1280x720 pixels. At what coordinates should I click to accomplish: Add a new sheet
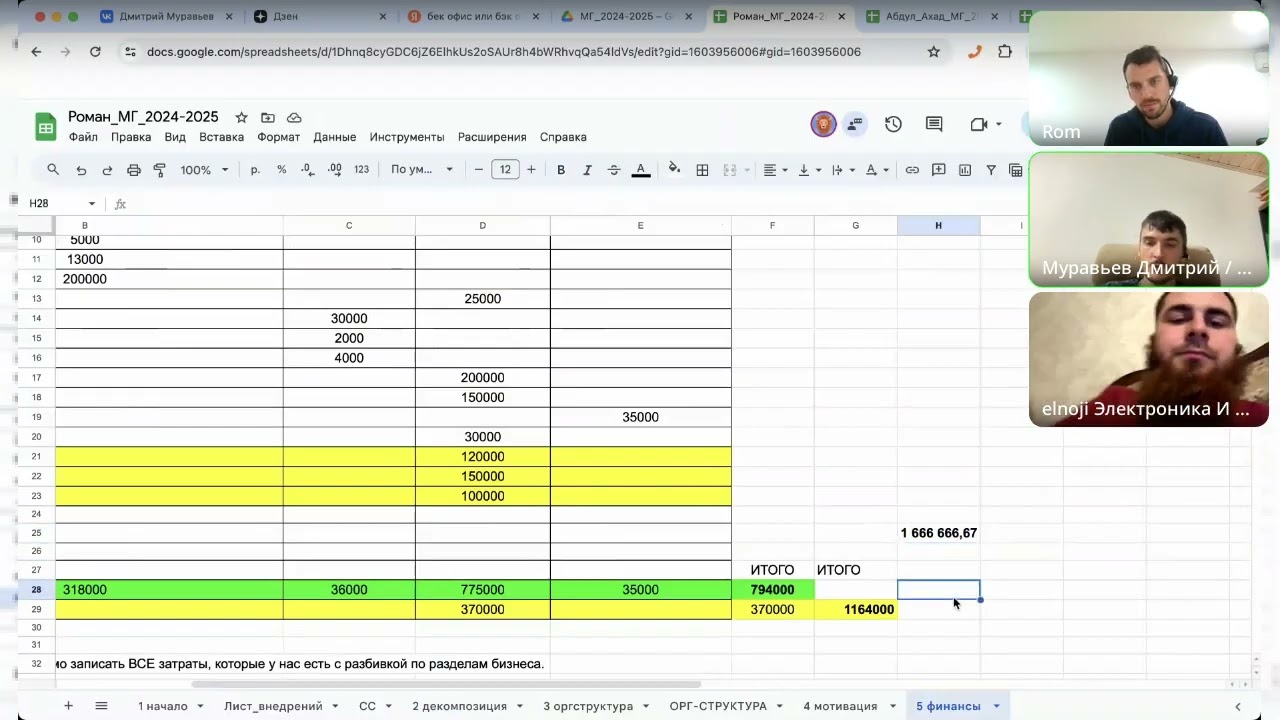[68, 706]
